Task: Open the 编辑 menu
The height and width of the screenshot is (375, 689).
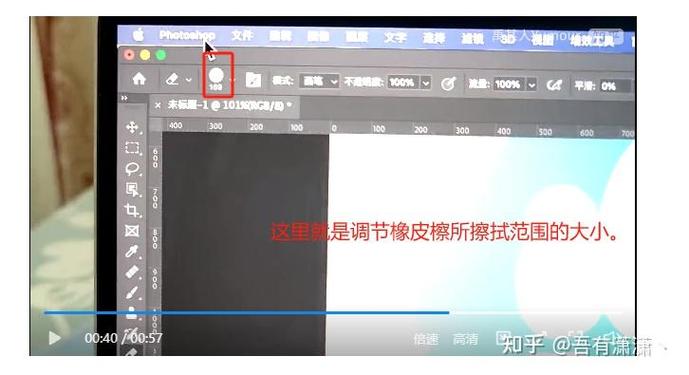Action: tap(280, 36)
